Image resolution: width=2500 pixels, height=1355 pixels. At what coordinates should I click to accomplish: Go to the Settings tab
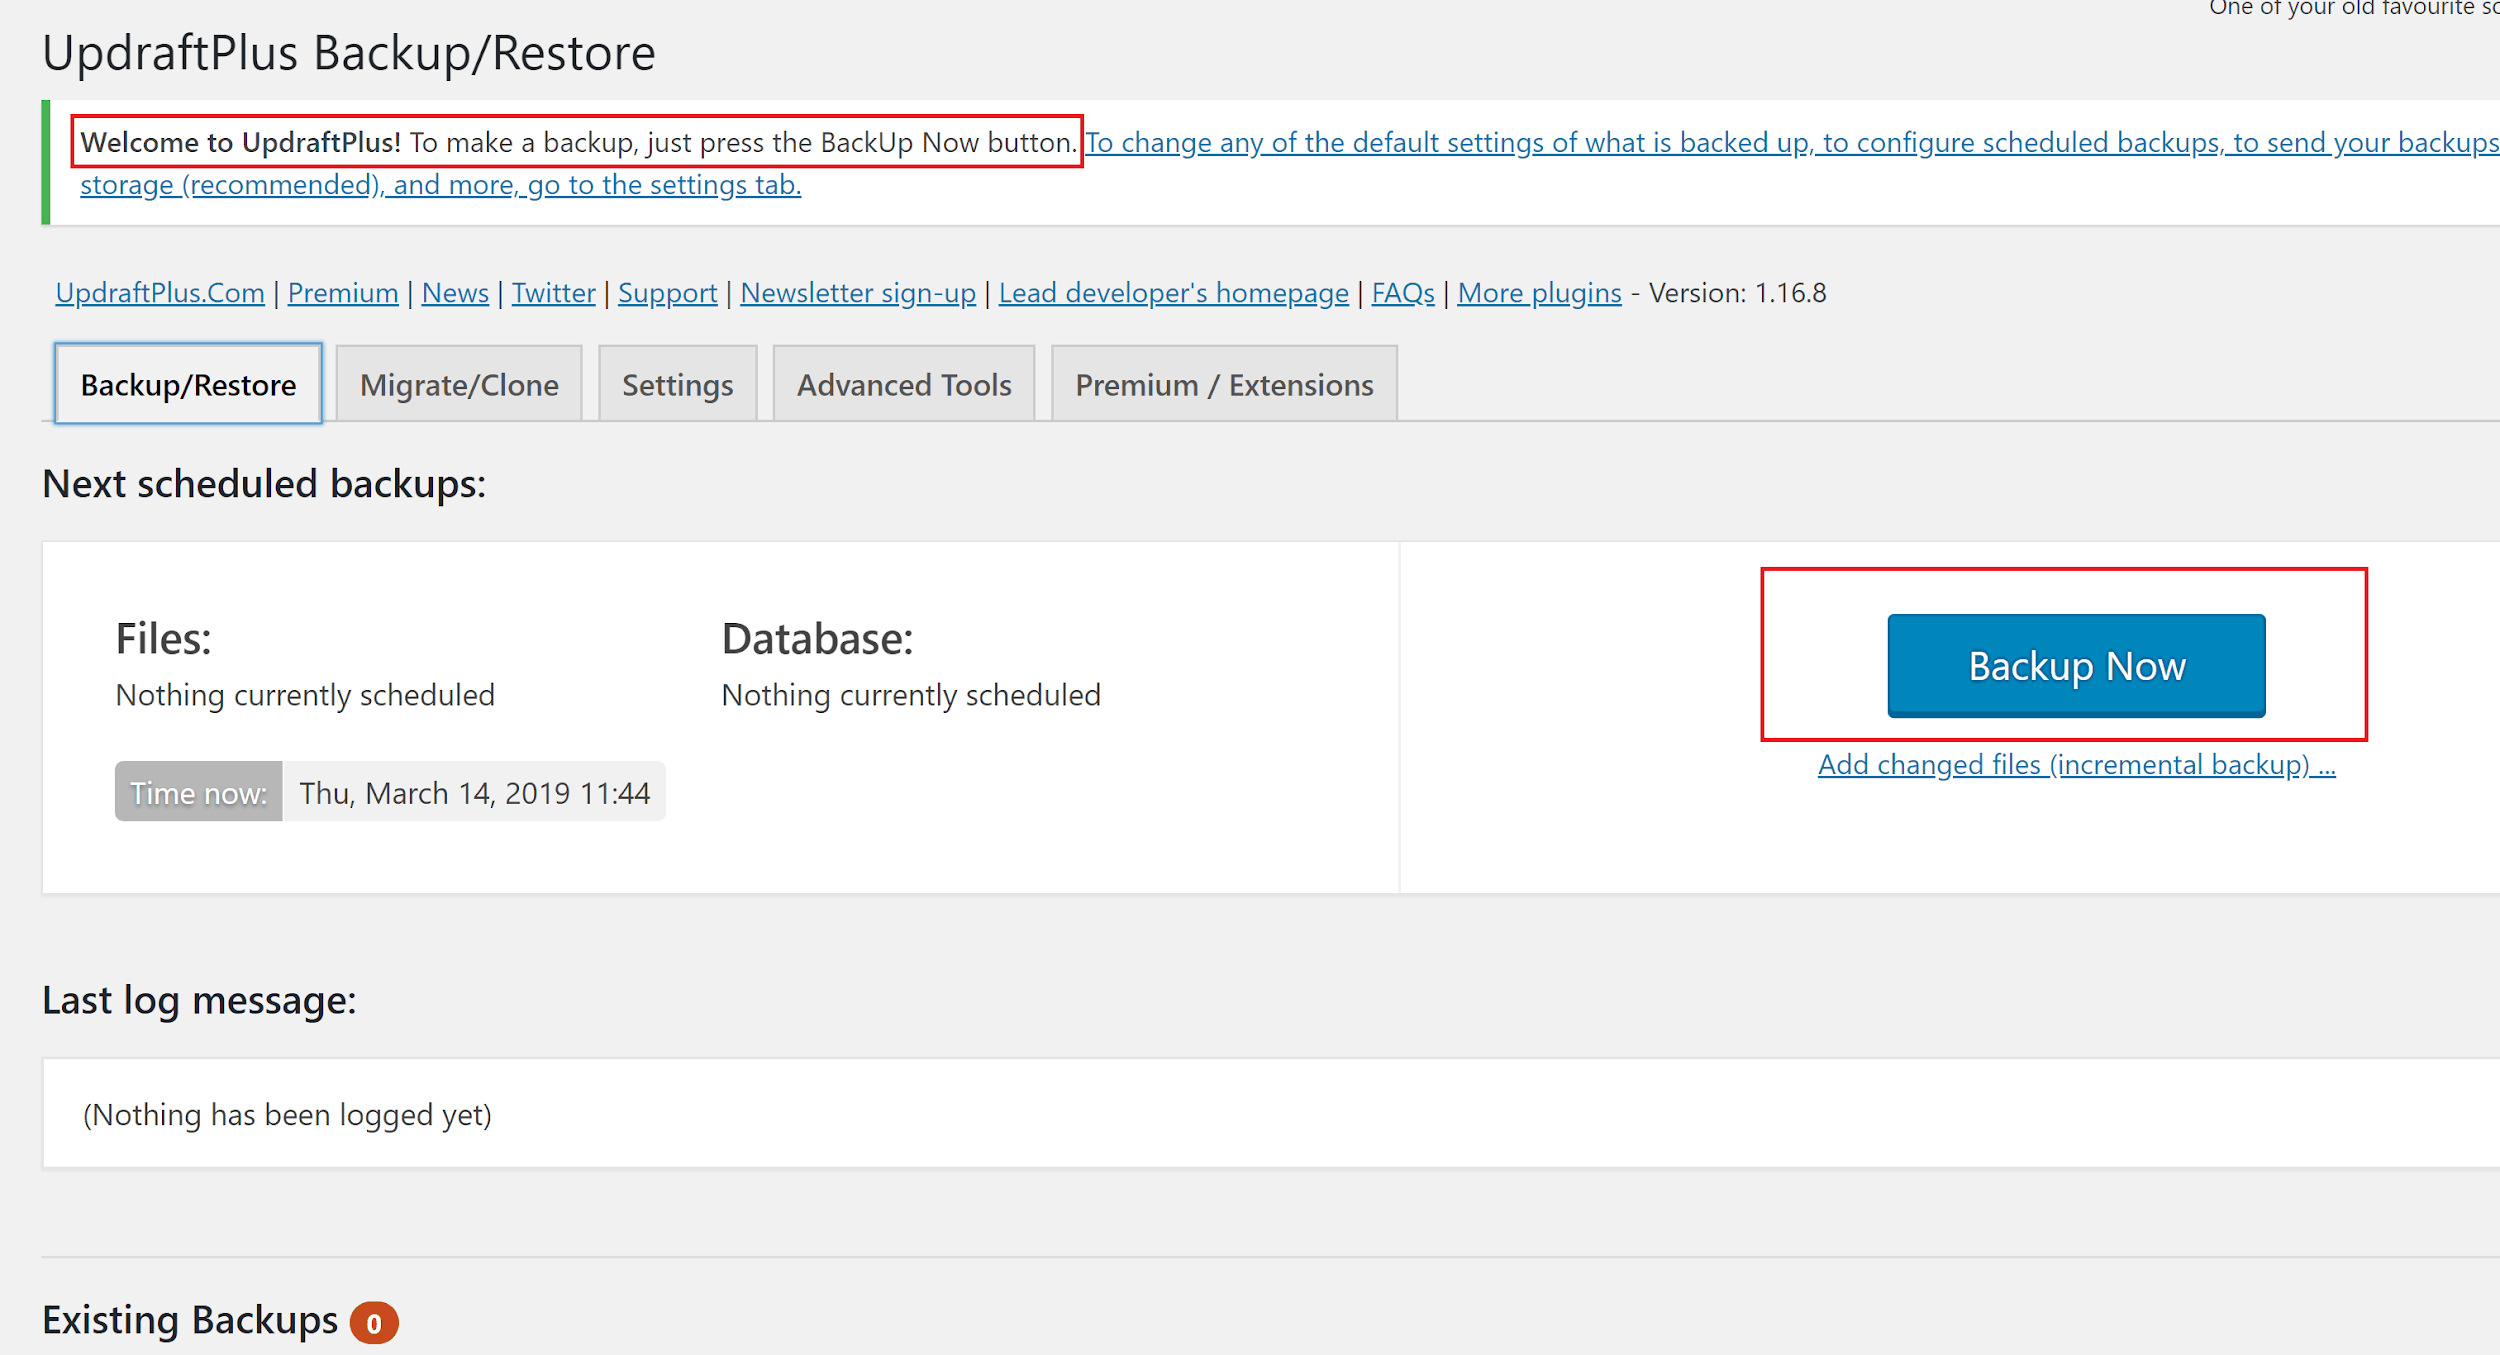click(677, 384)
